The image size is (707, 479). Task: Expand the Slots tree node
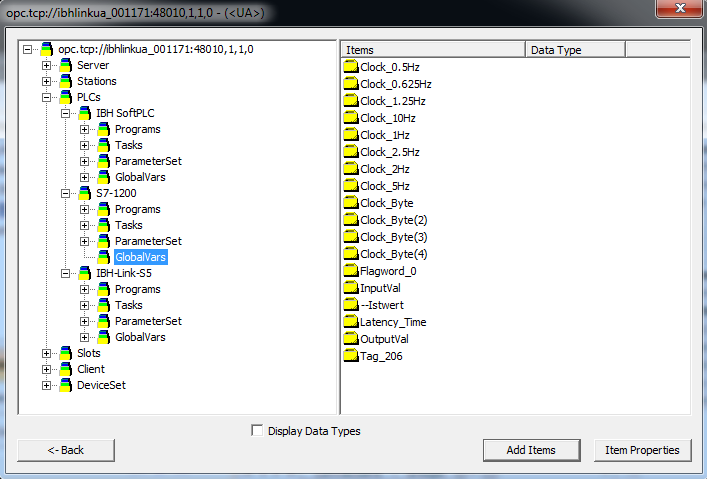pos(47,353)
